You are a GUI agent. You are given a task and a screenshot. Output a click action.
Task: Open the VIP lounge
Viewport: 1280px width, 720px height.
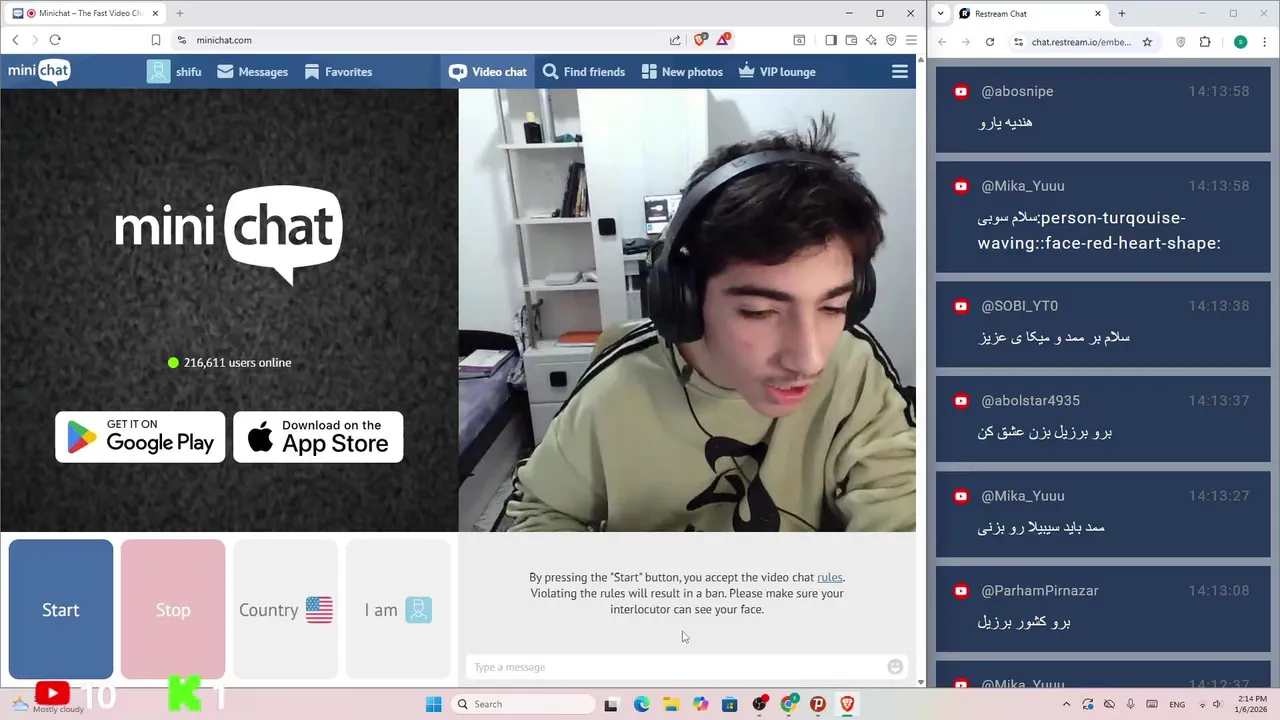777,72
